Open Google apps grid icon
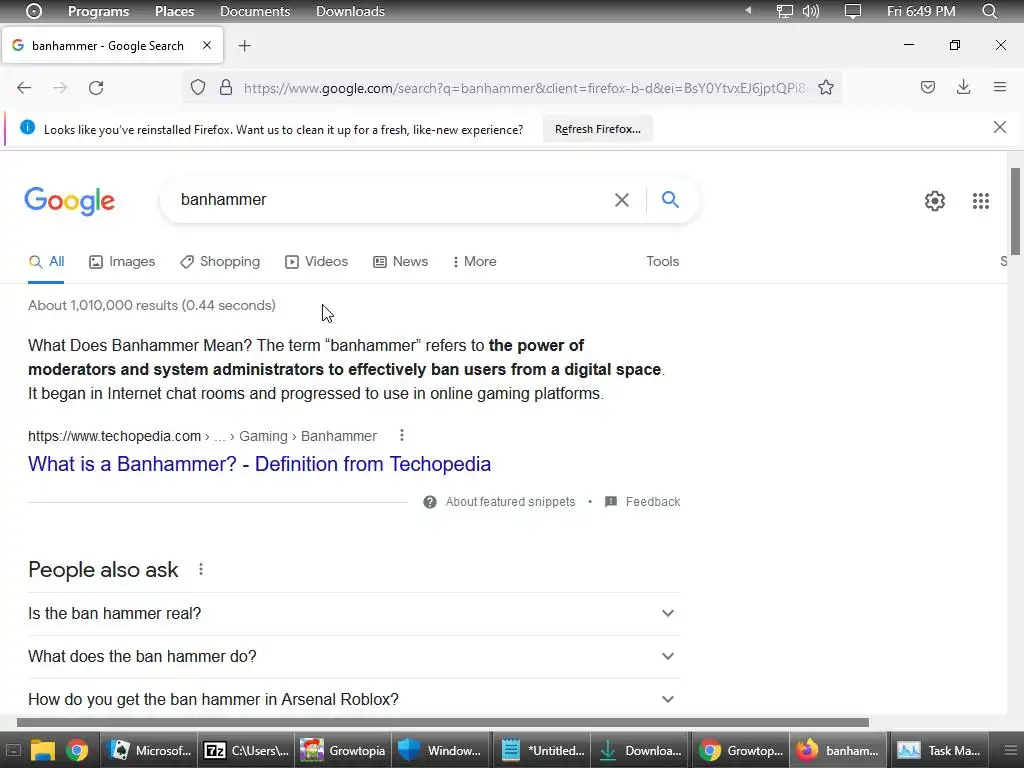This screenshot has width=1024, height=768. (x=981, y=201)
